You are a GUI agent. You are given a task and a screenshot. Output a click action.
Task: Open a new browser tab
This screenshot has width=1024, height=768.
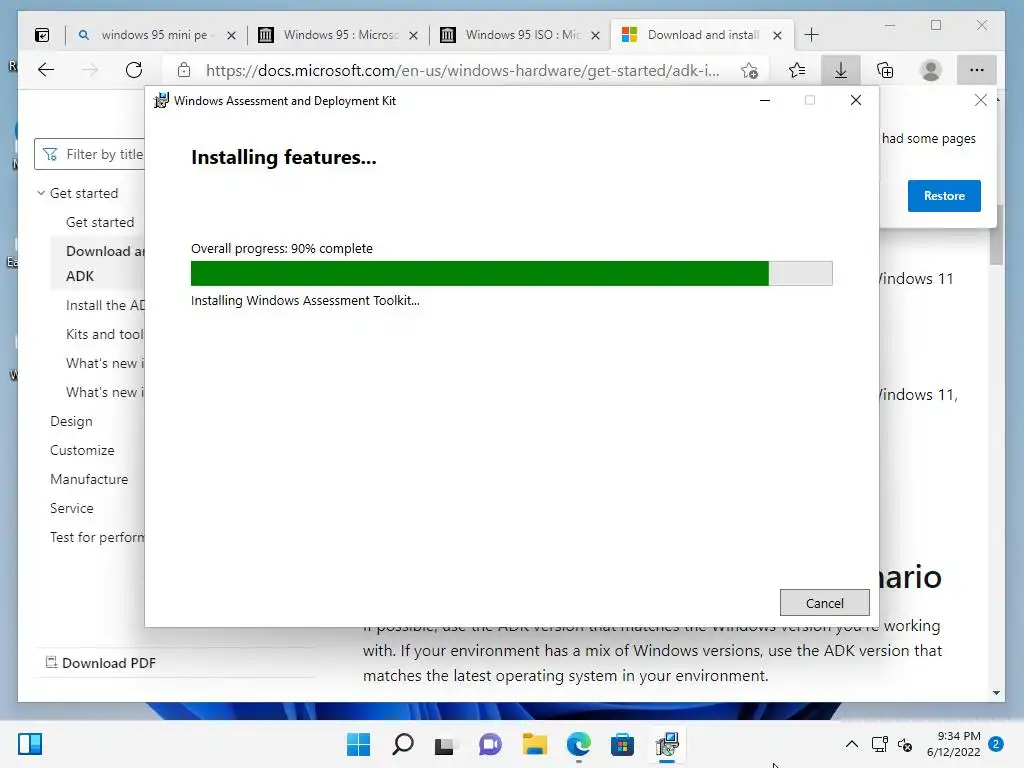811,35
